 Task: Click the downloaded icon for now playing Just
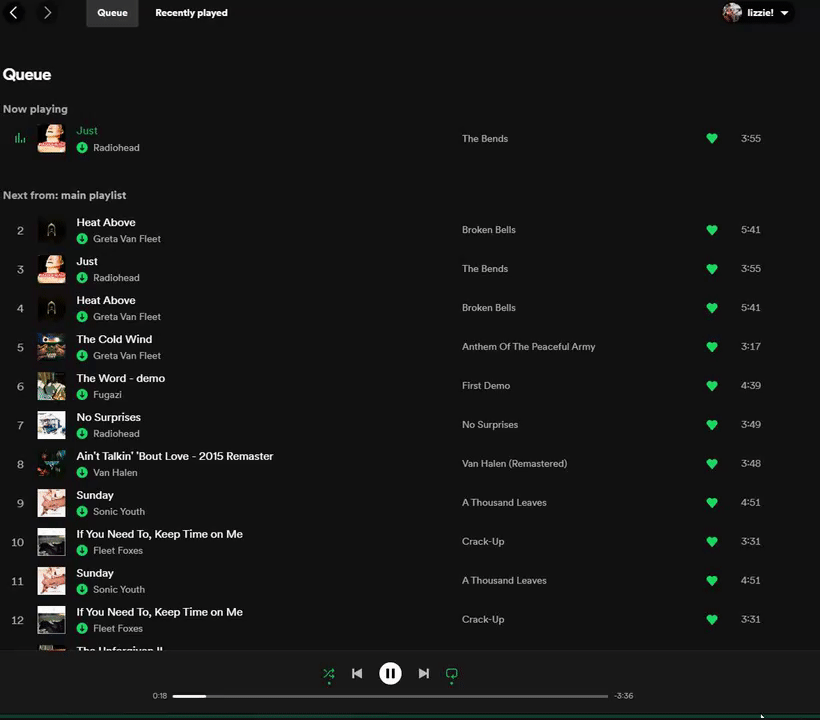pos(82,147)
